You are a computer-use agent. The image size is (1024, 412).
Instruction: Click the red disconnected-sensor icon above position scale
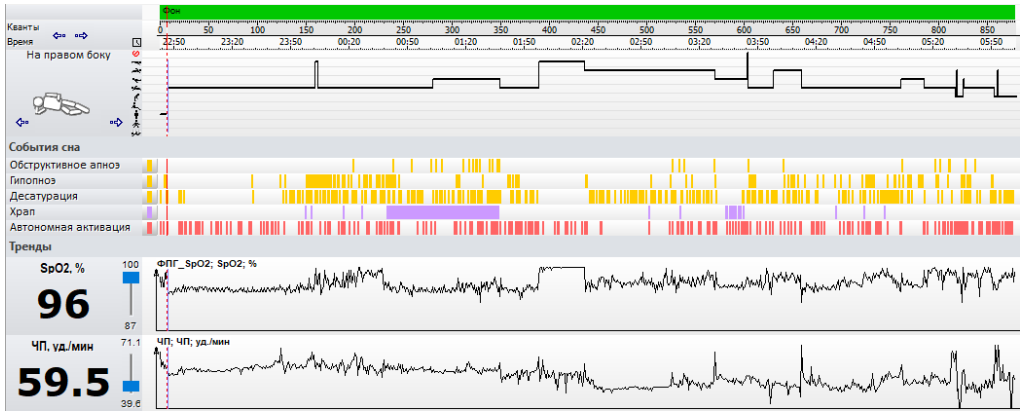(136, 55)
